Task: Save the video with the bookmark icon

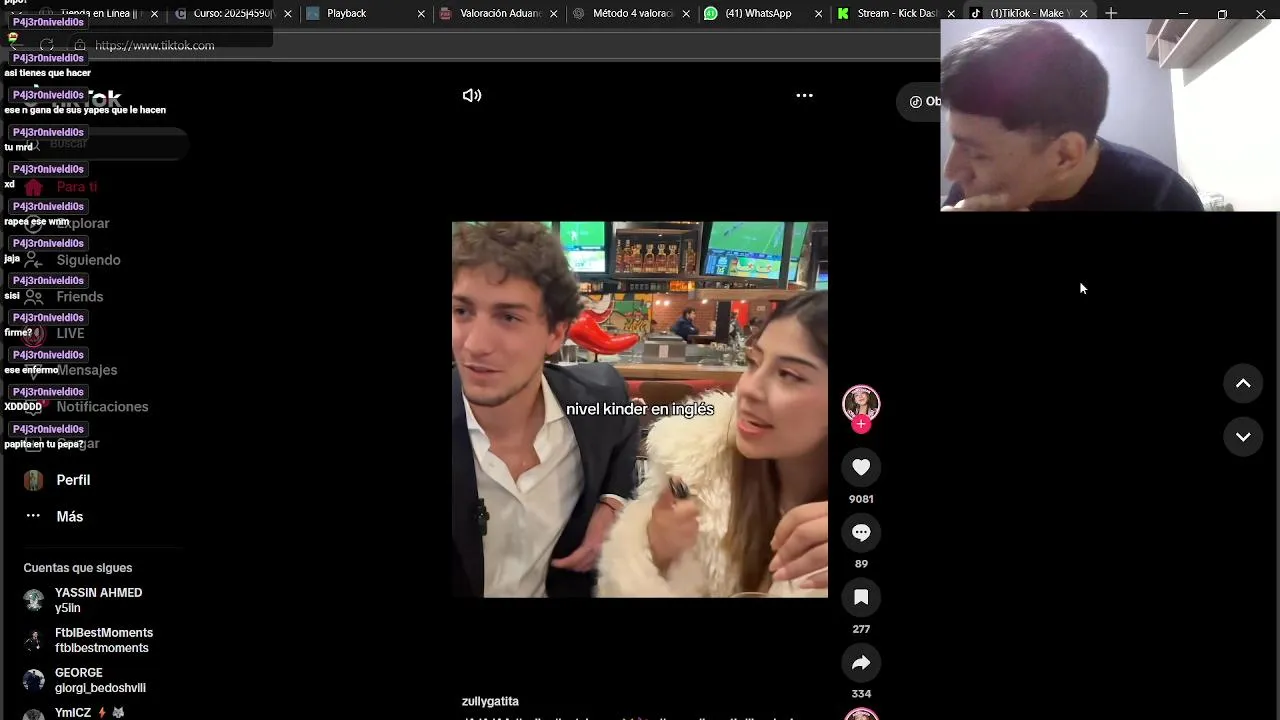Action: pos(861,597)
